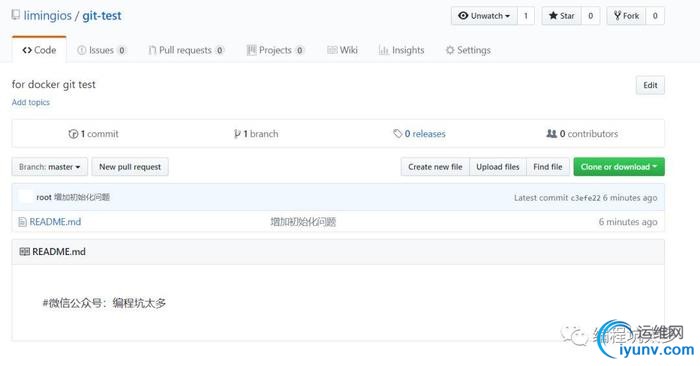Click New pull request button
This screenshot has width=700, height=366.
click(130, 166)
